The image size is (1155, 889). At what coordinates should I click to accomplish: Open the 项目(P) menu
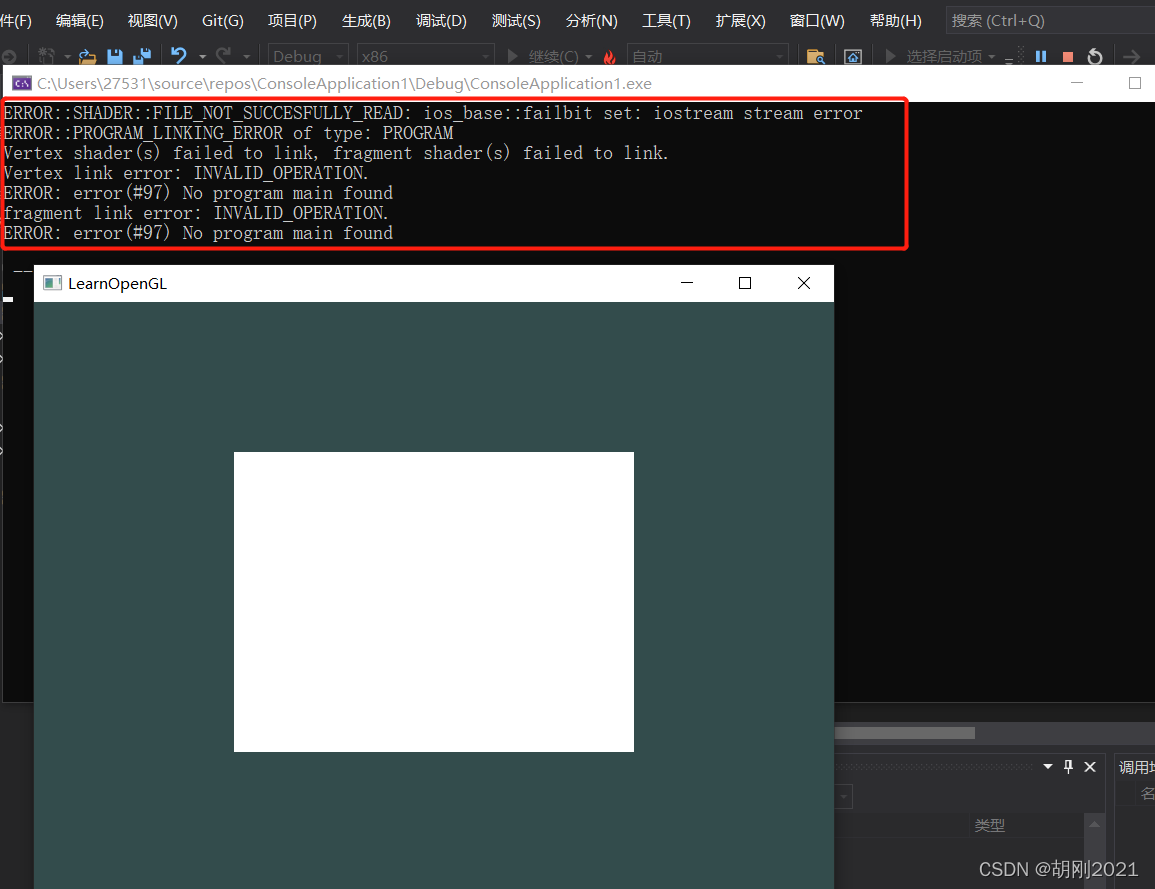pyautogui.click(x=292, y=21)
